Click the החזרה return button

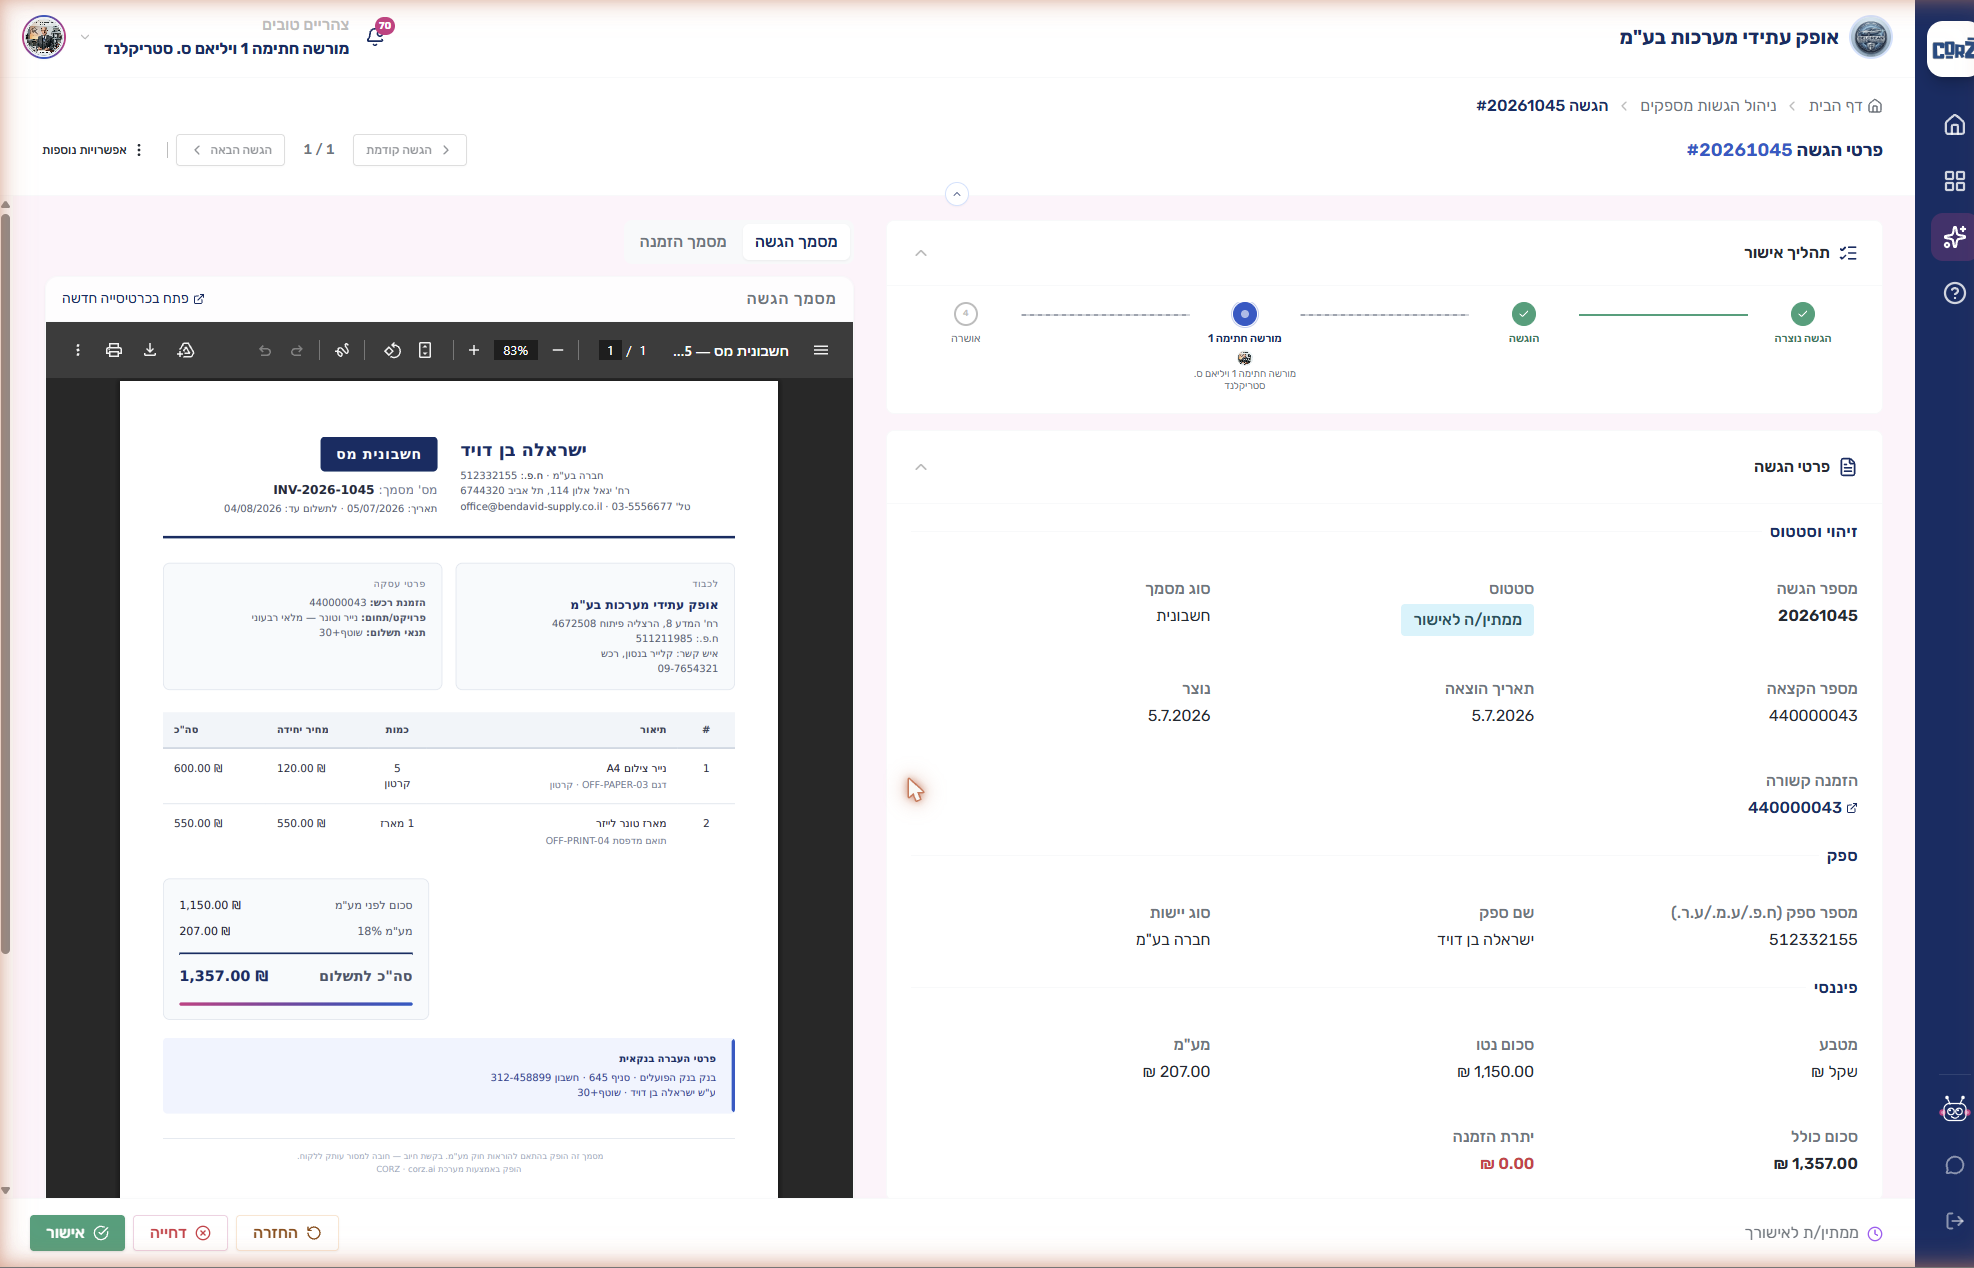tap(287, 1233)
